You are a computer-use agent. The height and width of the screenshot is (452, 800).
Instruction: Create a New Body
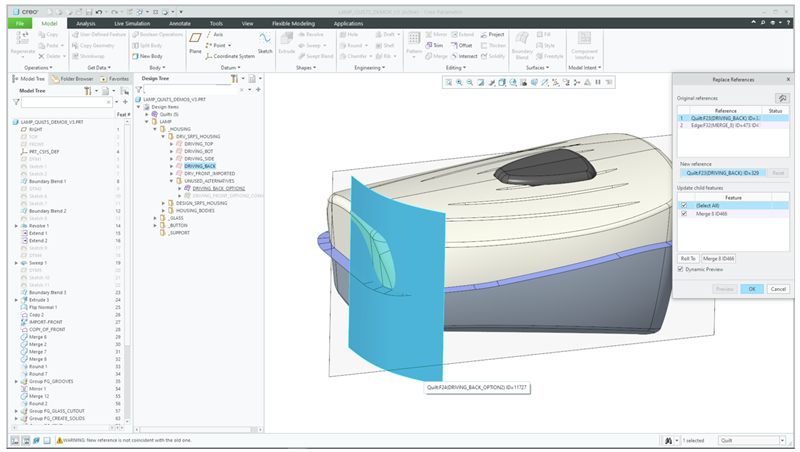pos(149,56)
